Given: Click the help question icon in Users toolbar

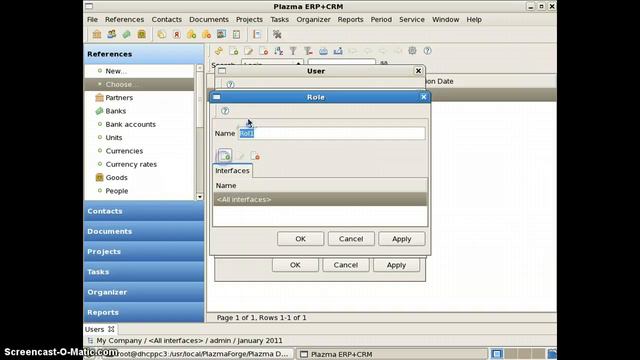Looking at the screenshot, I should pyautogui.click(x=427, y=51).
